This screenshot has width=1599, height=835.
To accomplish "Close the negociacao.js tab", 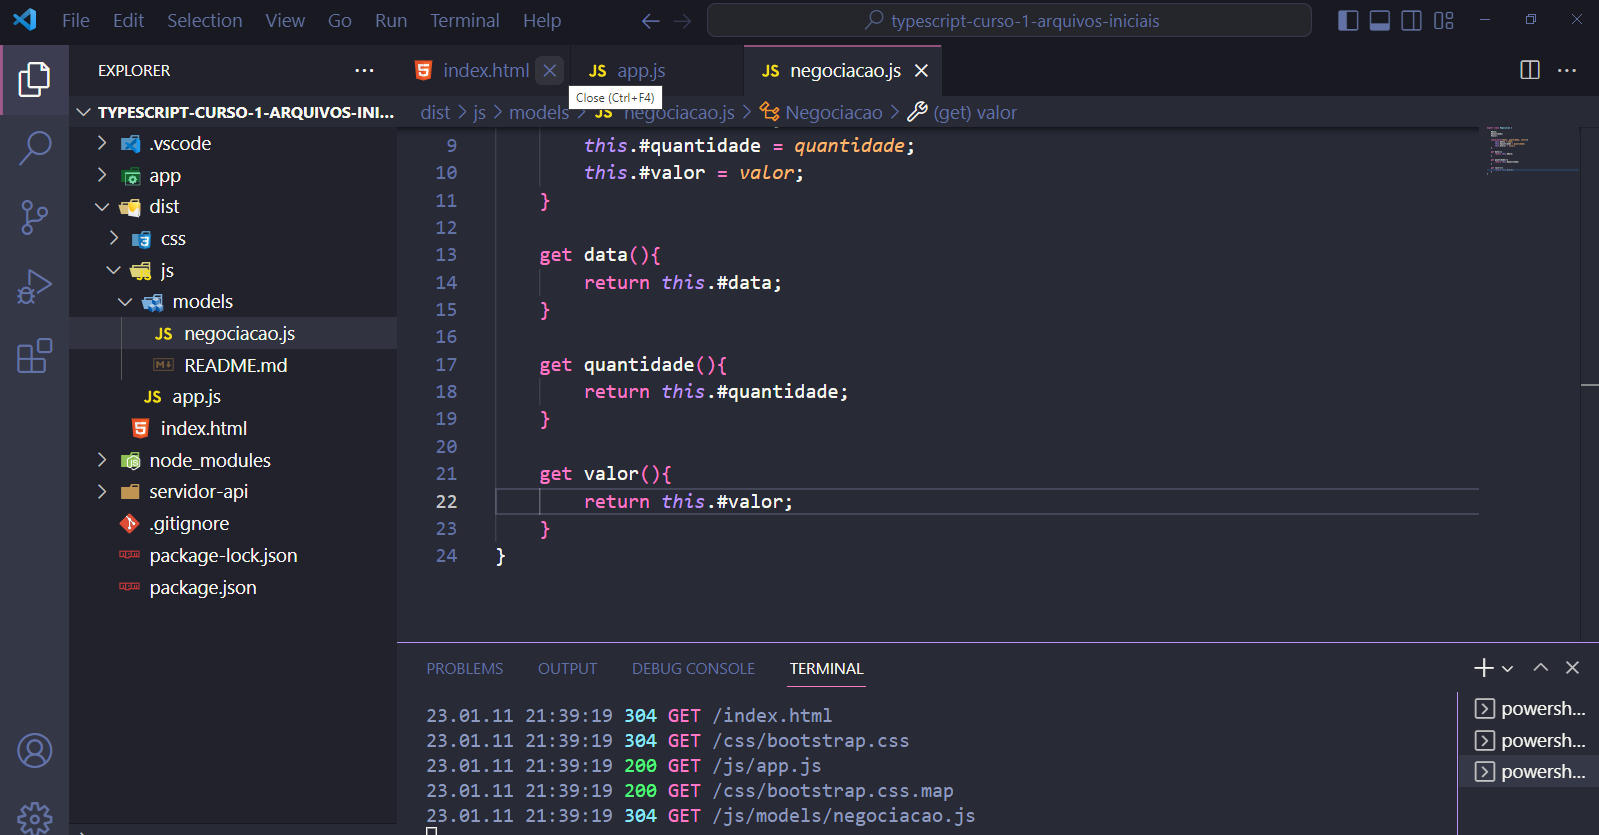I will (921, 70).
